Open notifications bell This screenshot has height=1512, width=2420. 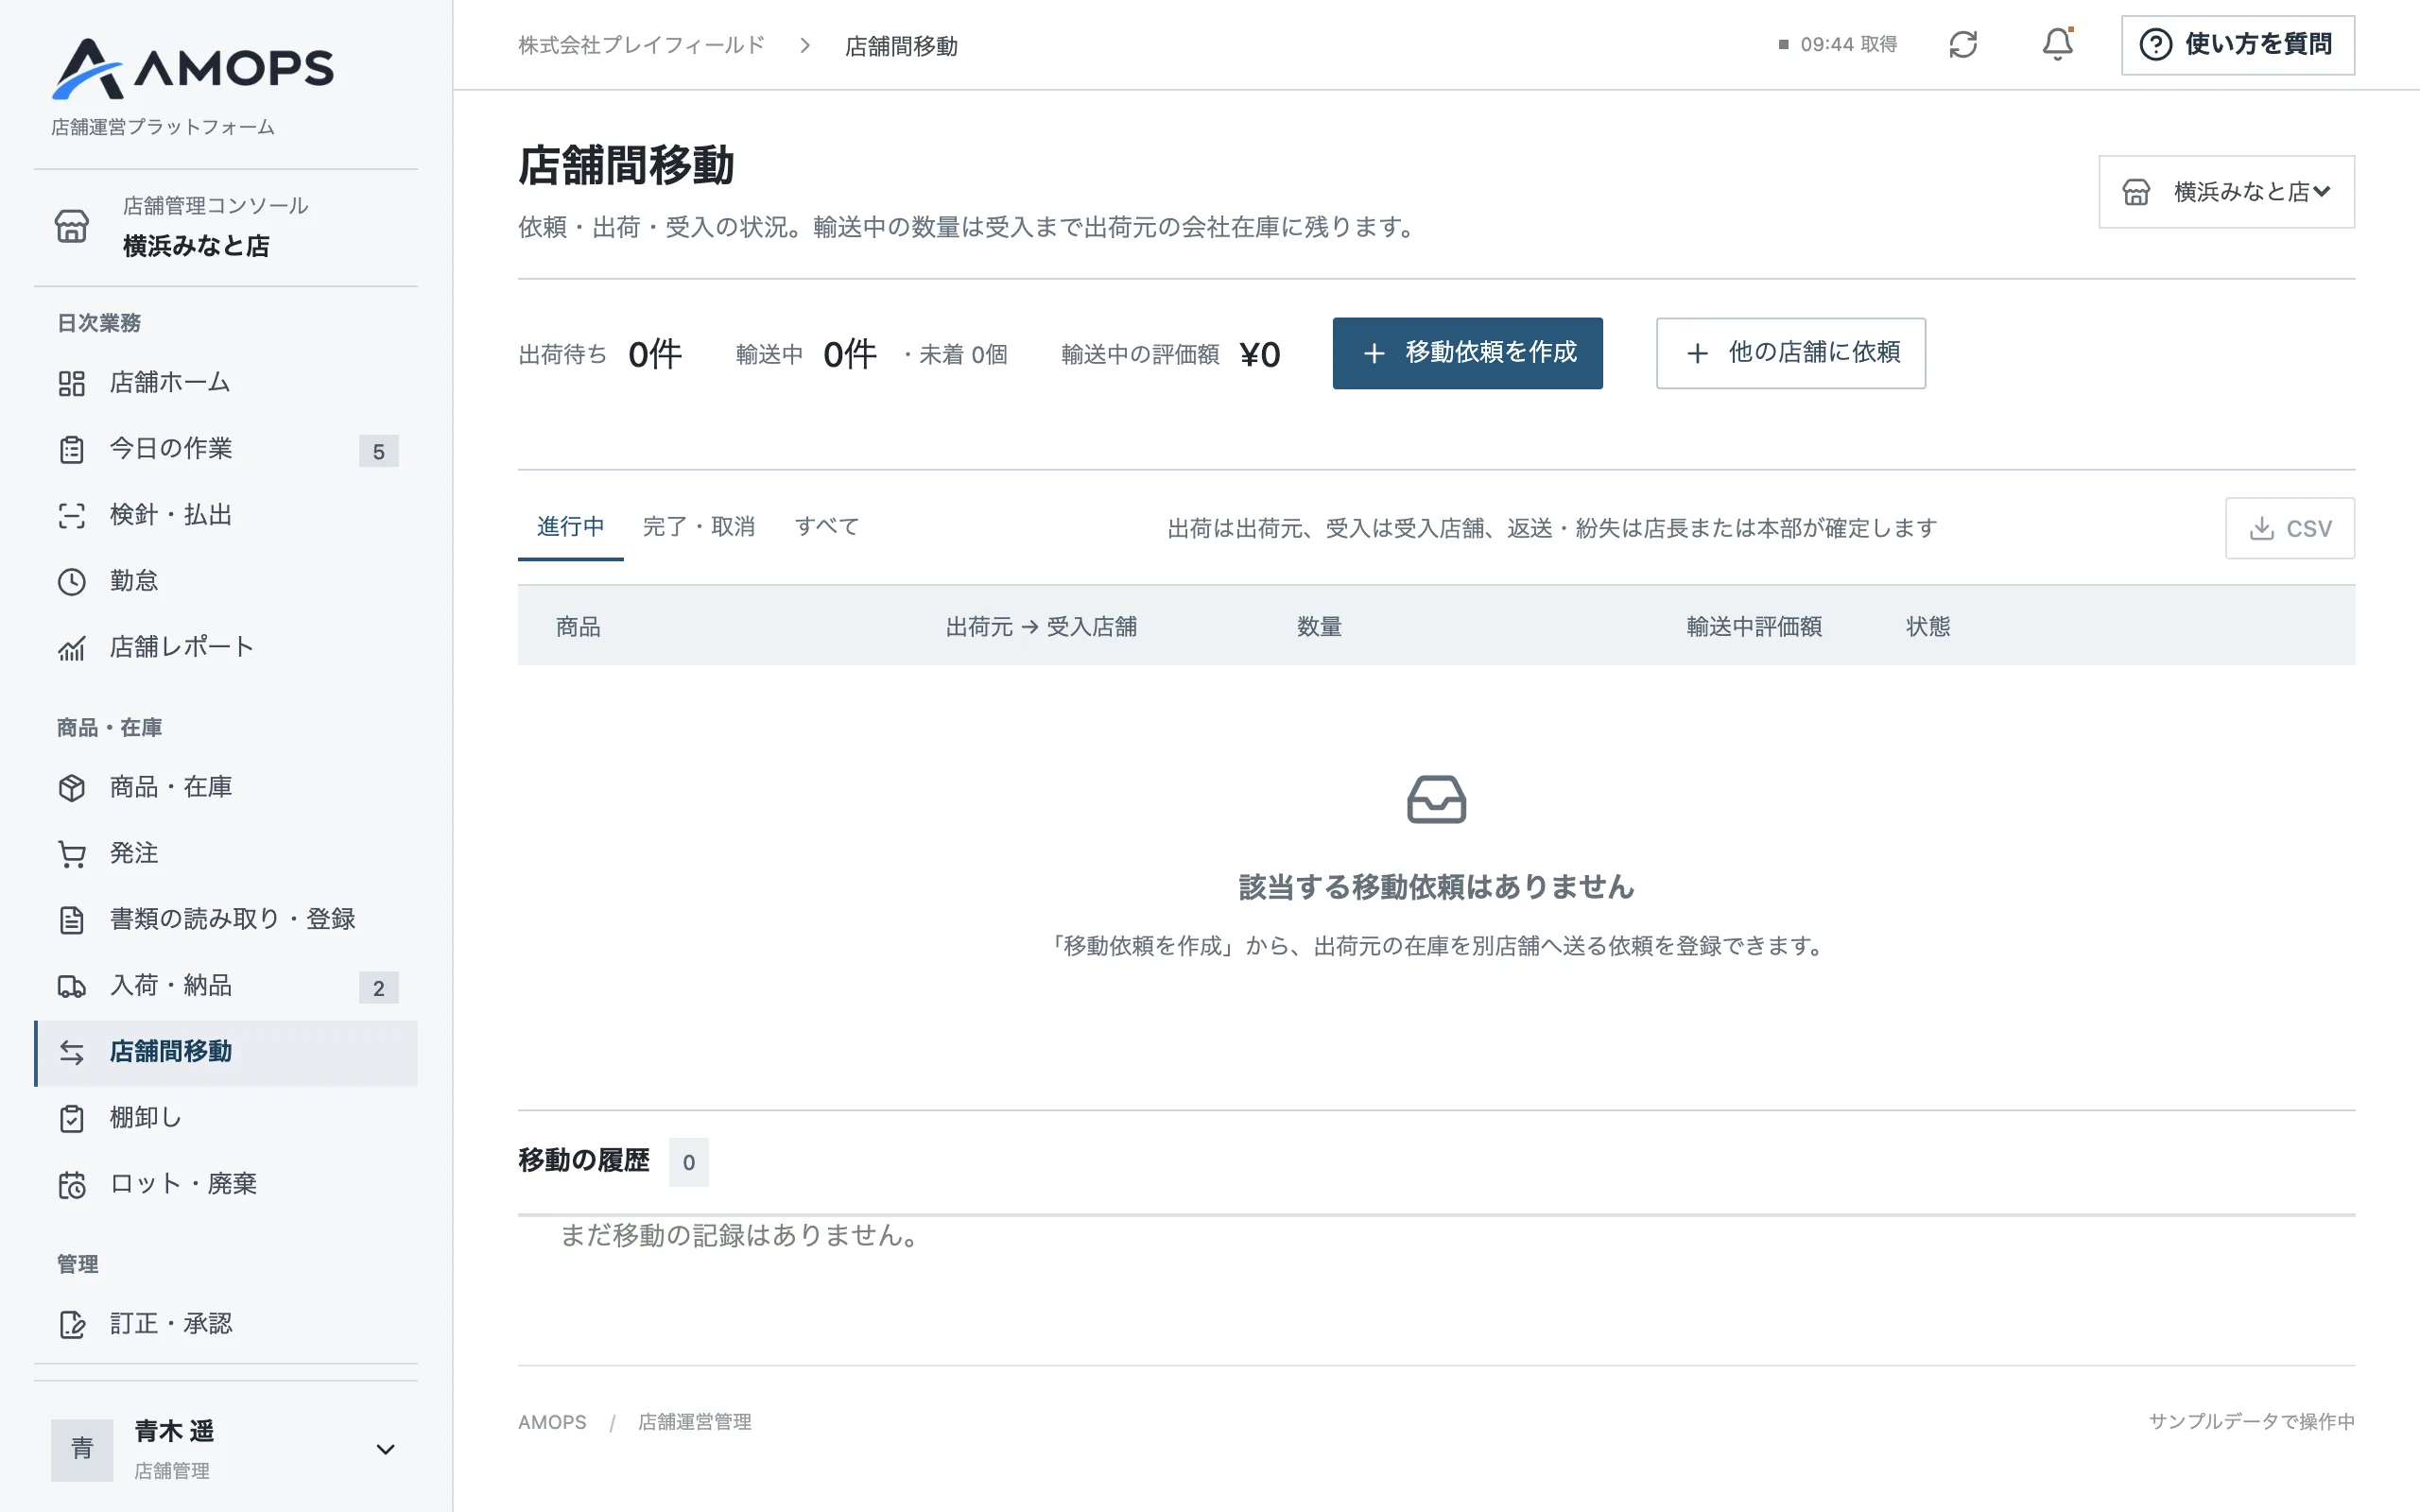[x=2057, y=45]
